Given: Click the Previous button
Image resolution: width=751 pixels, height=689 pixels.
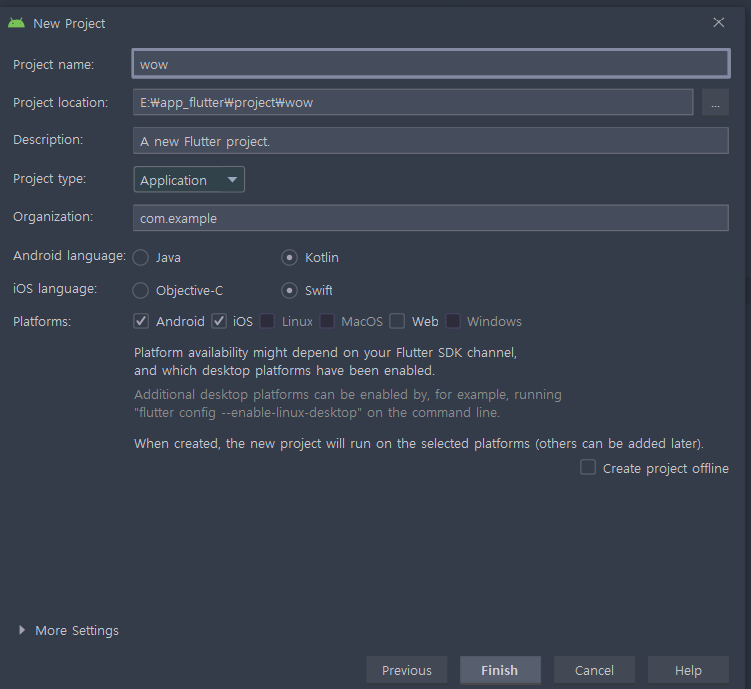Looking at the screenshot, I should point(407,670).
